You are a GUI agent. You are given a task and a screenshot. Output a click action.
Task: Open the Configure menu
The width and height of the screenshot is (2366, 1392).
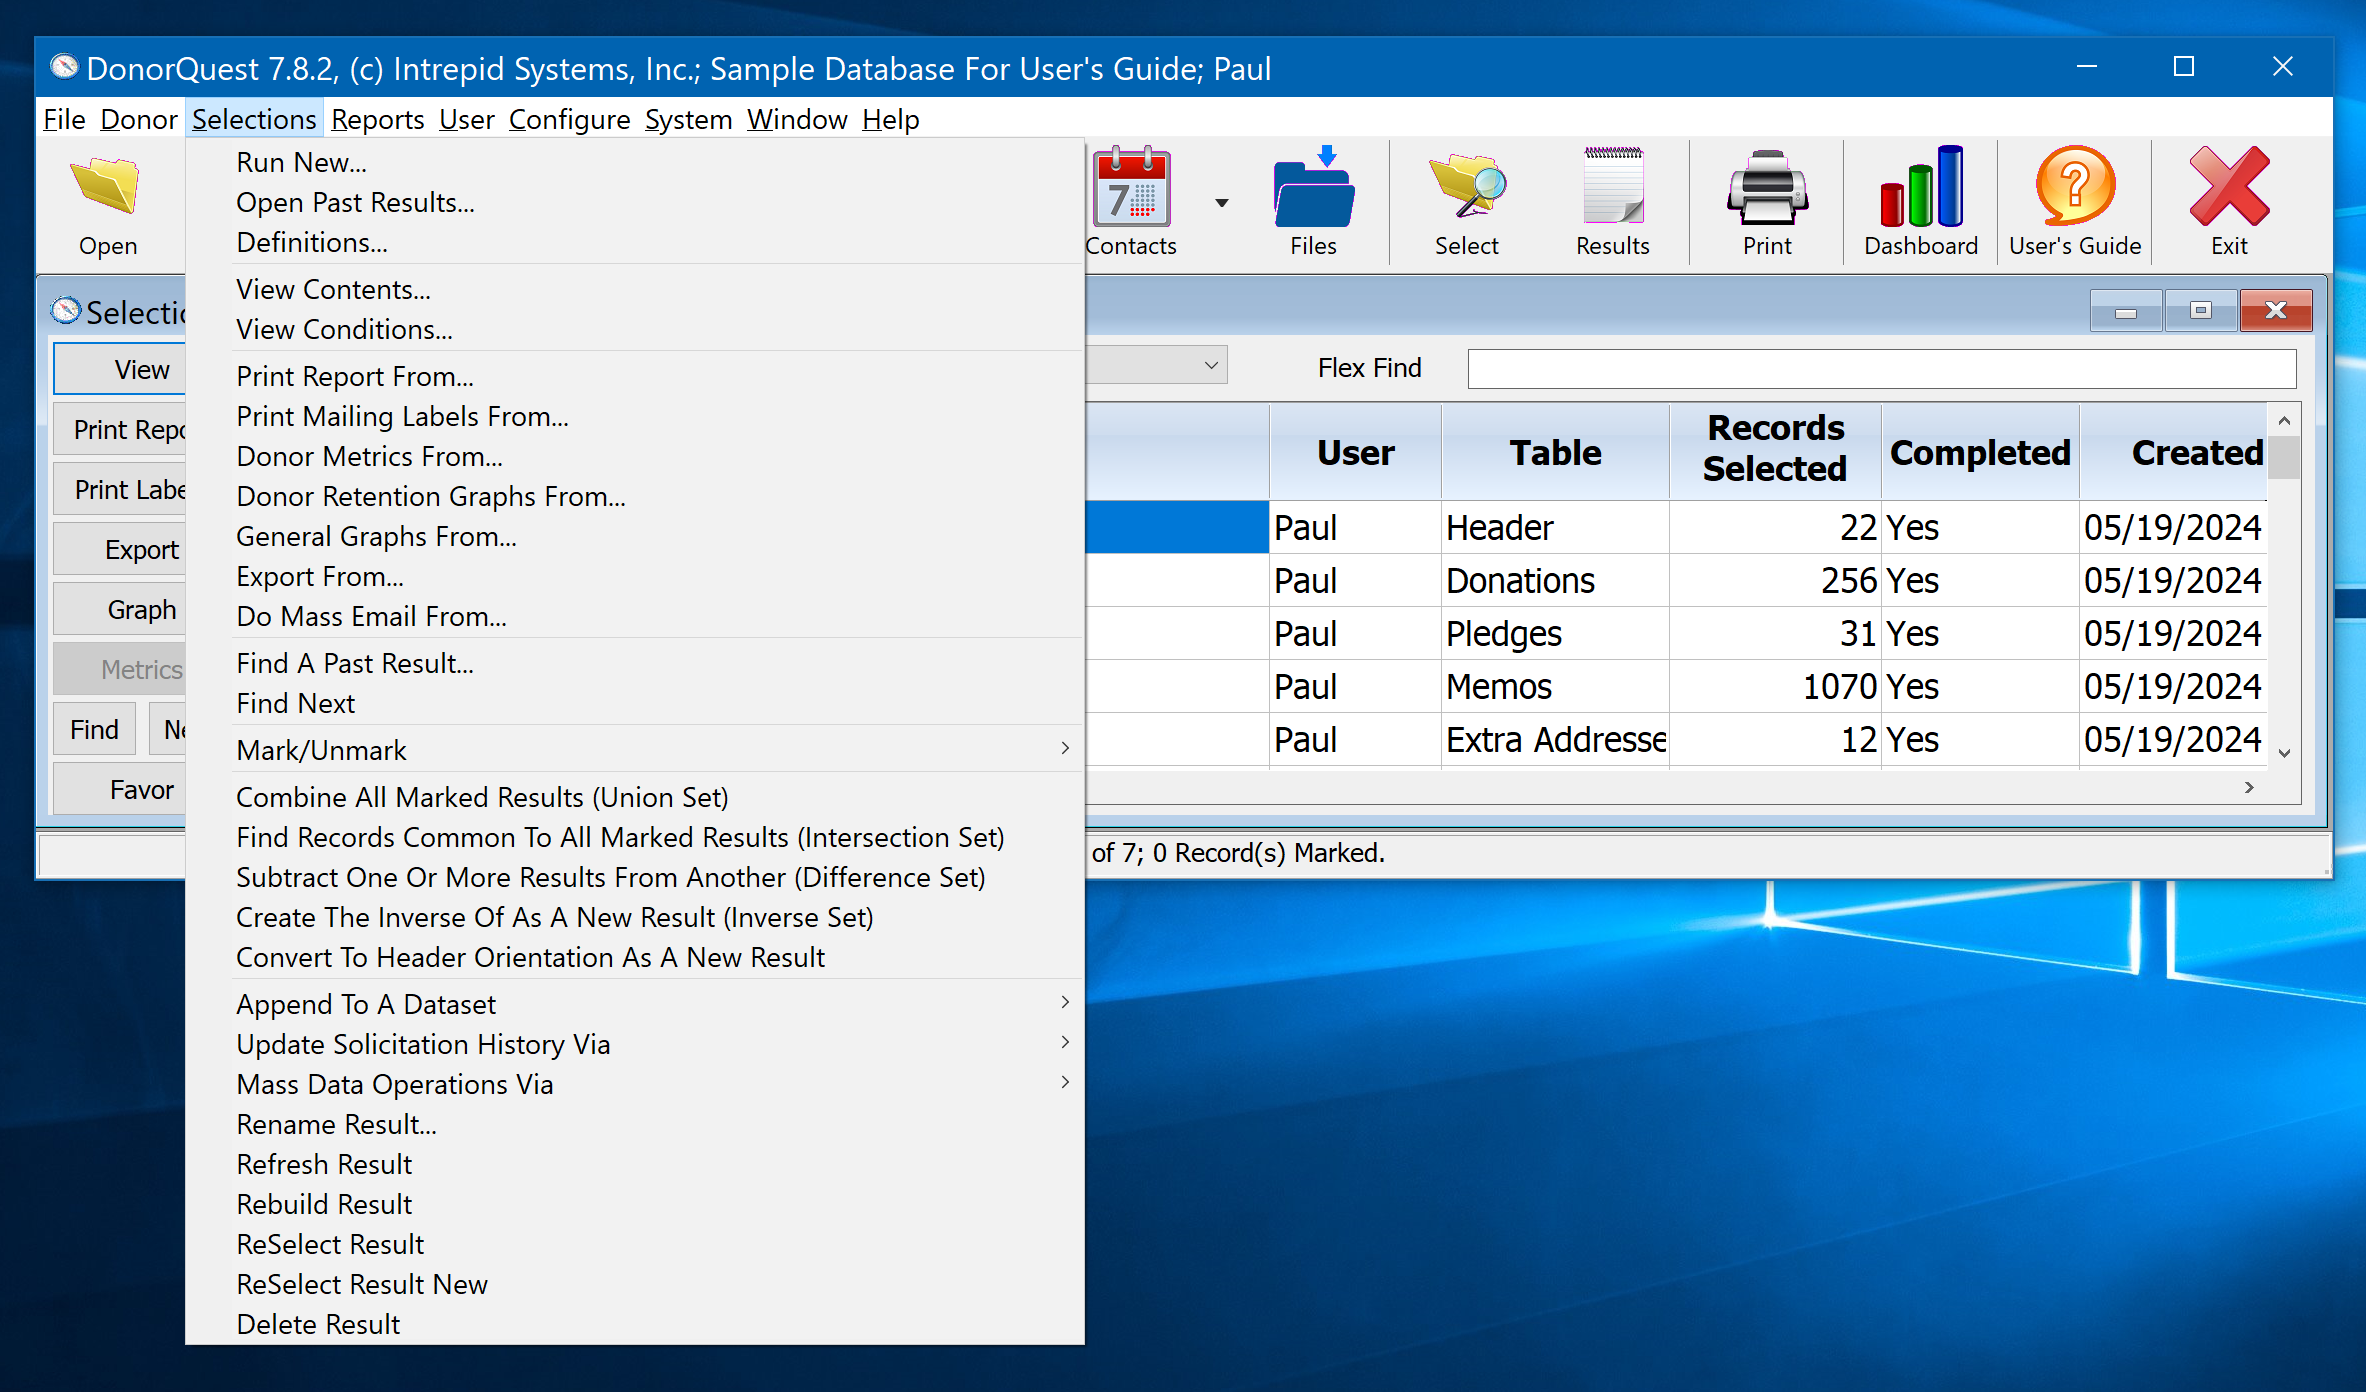[x=569, y=119]
